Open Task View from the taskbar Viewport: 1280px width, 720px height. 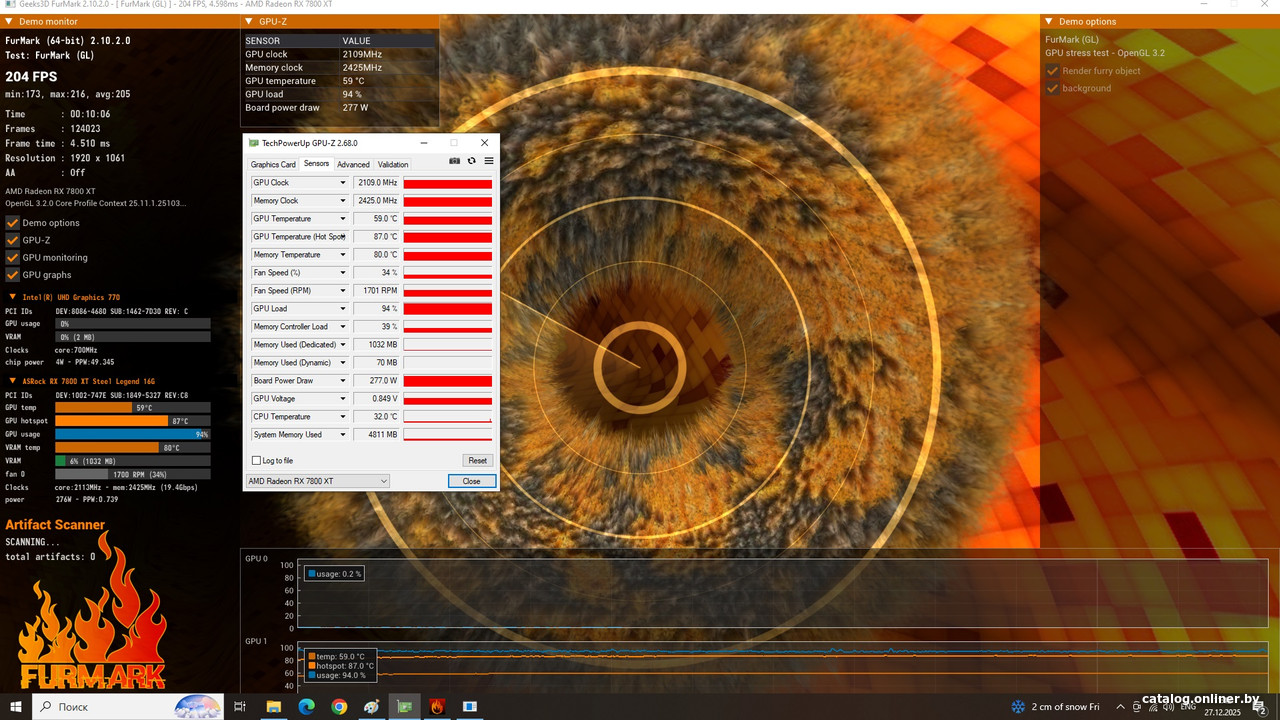(x=240, y=707)
